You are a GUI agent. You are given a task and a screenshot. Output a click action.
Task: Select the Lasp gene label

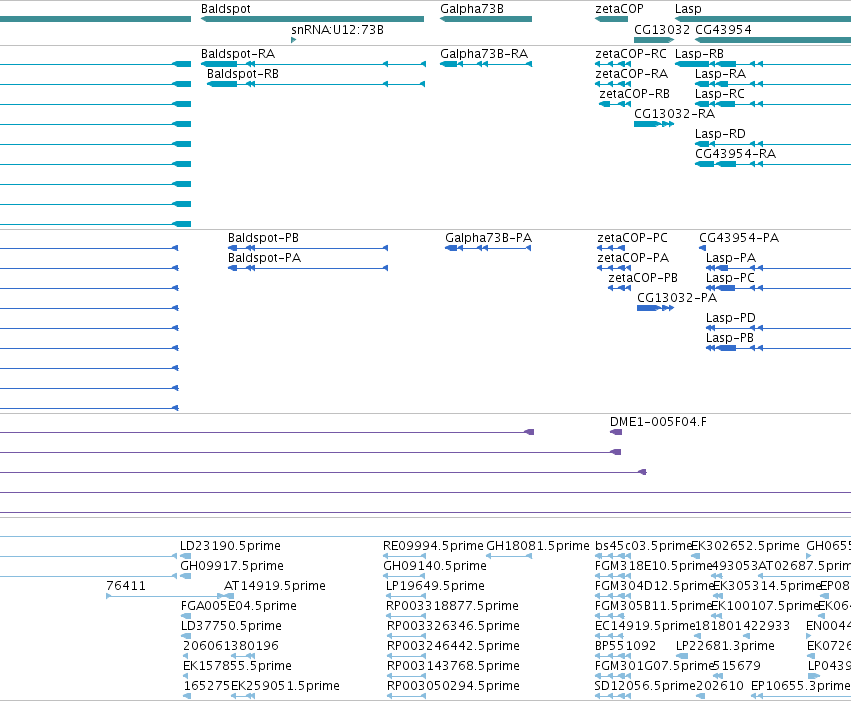pos(688,9)
